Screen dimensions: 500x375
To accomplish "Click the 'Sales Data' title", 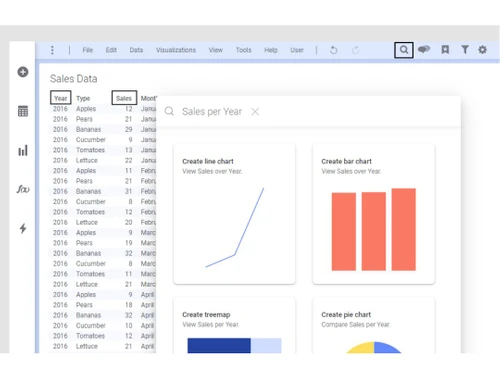I will click(x=74, y=79).
